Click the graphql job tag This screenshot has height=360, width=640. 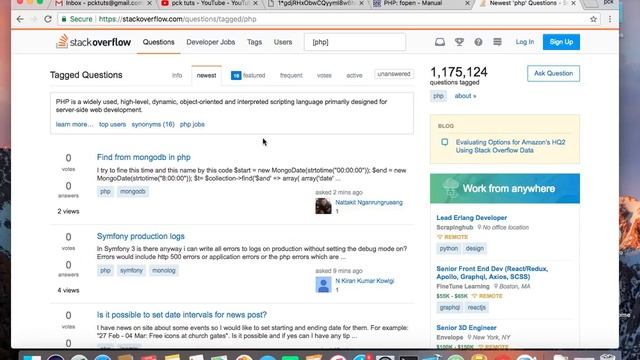click(x=450, y=307)
